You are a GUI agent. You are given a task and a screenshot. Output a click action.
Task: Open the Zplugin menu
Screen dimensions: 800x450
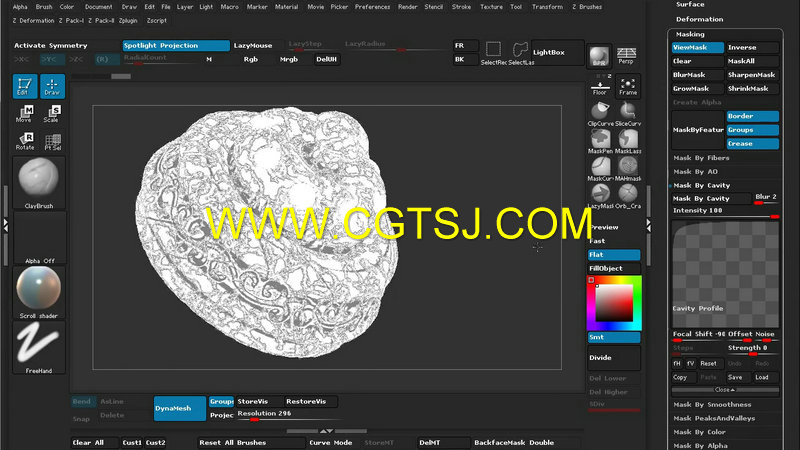[x=128, y=21]
